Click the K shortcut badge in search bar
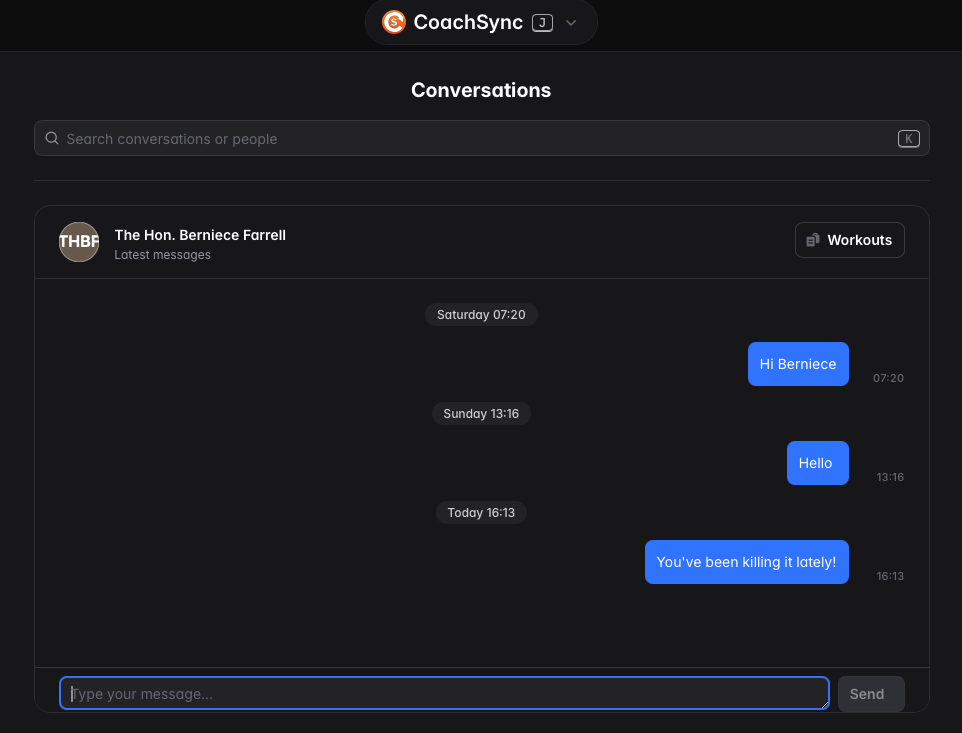Image resolution: width=962 pixels, height=733 pixels. point(908,138)
